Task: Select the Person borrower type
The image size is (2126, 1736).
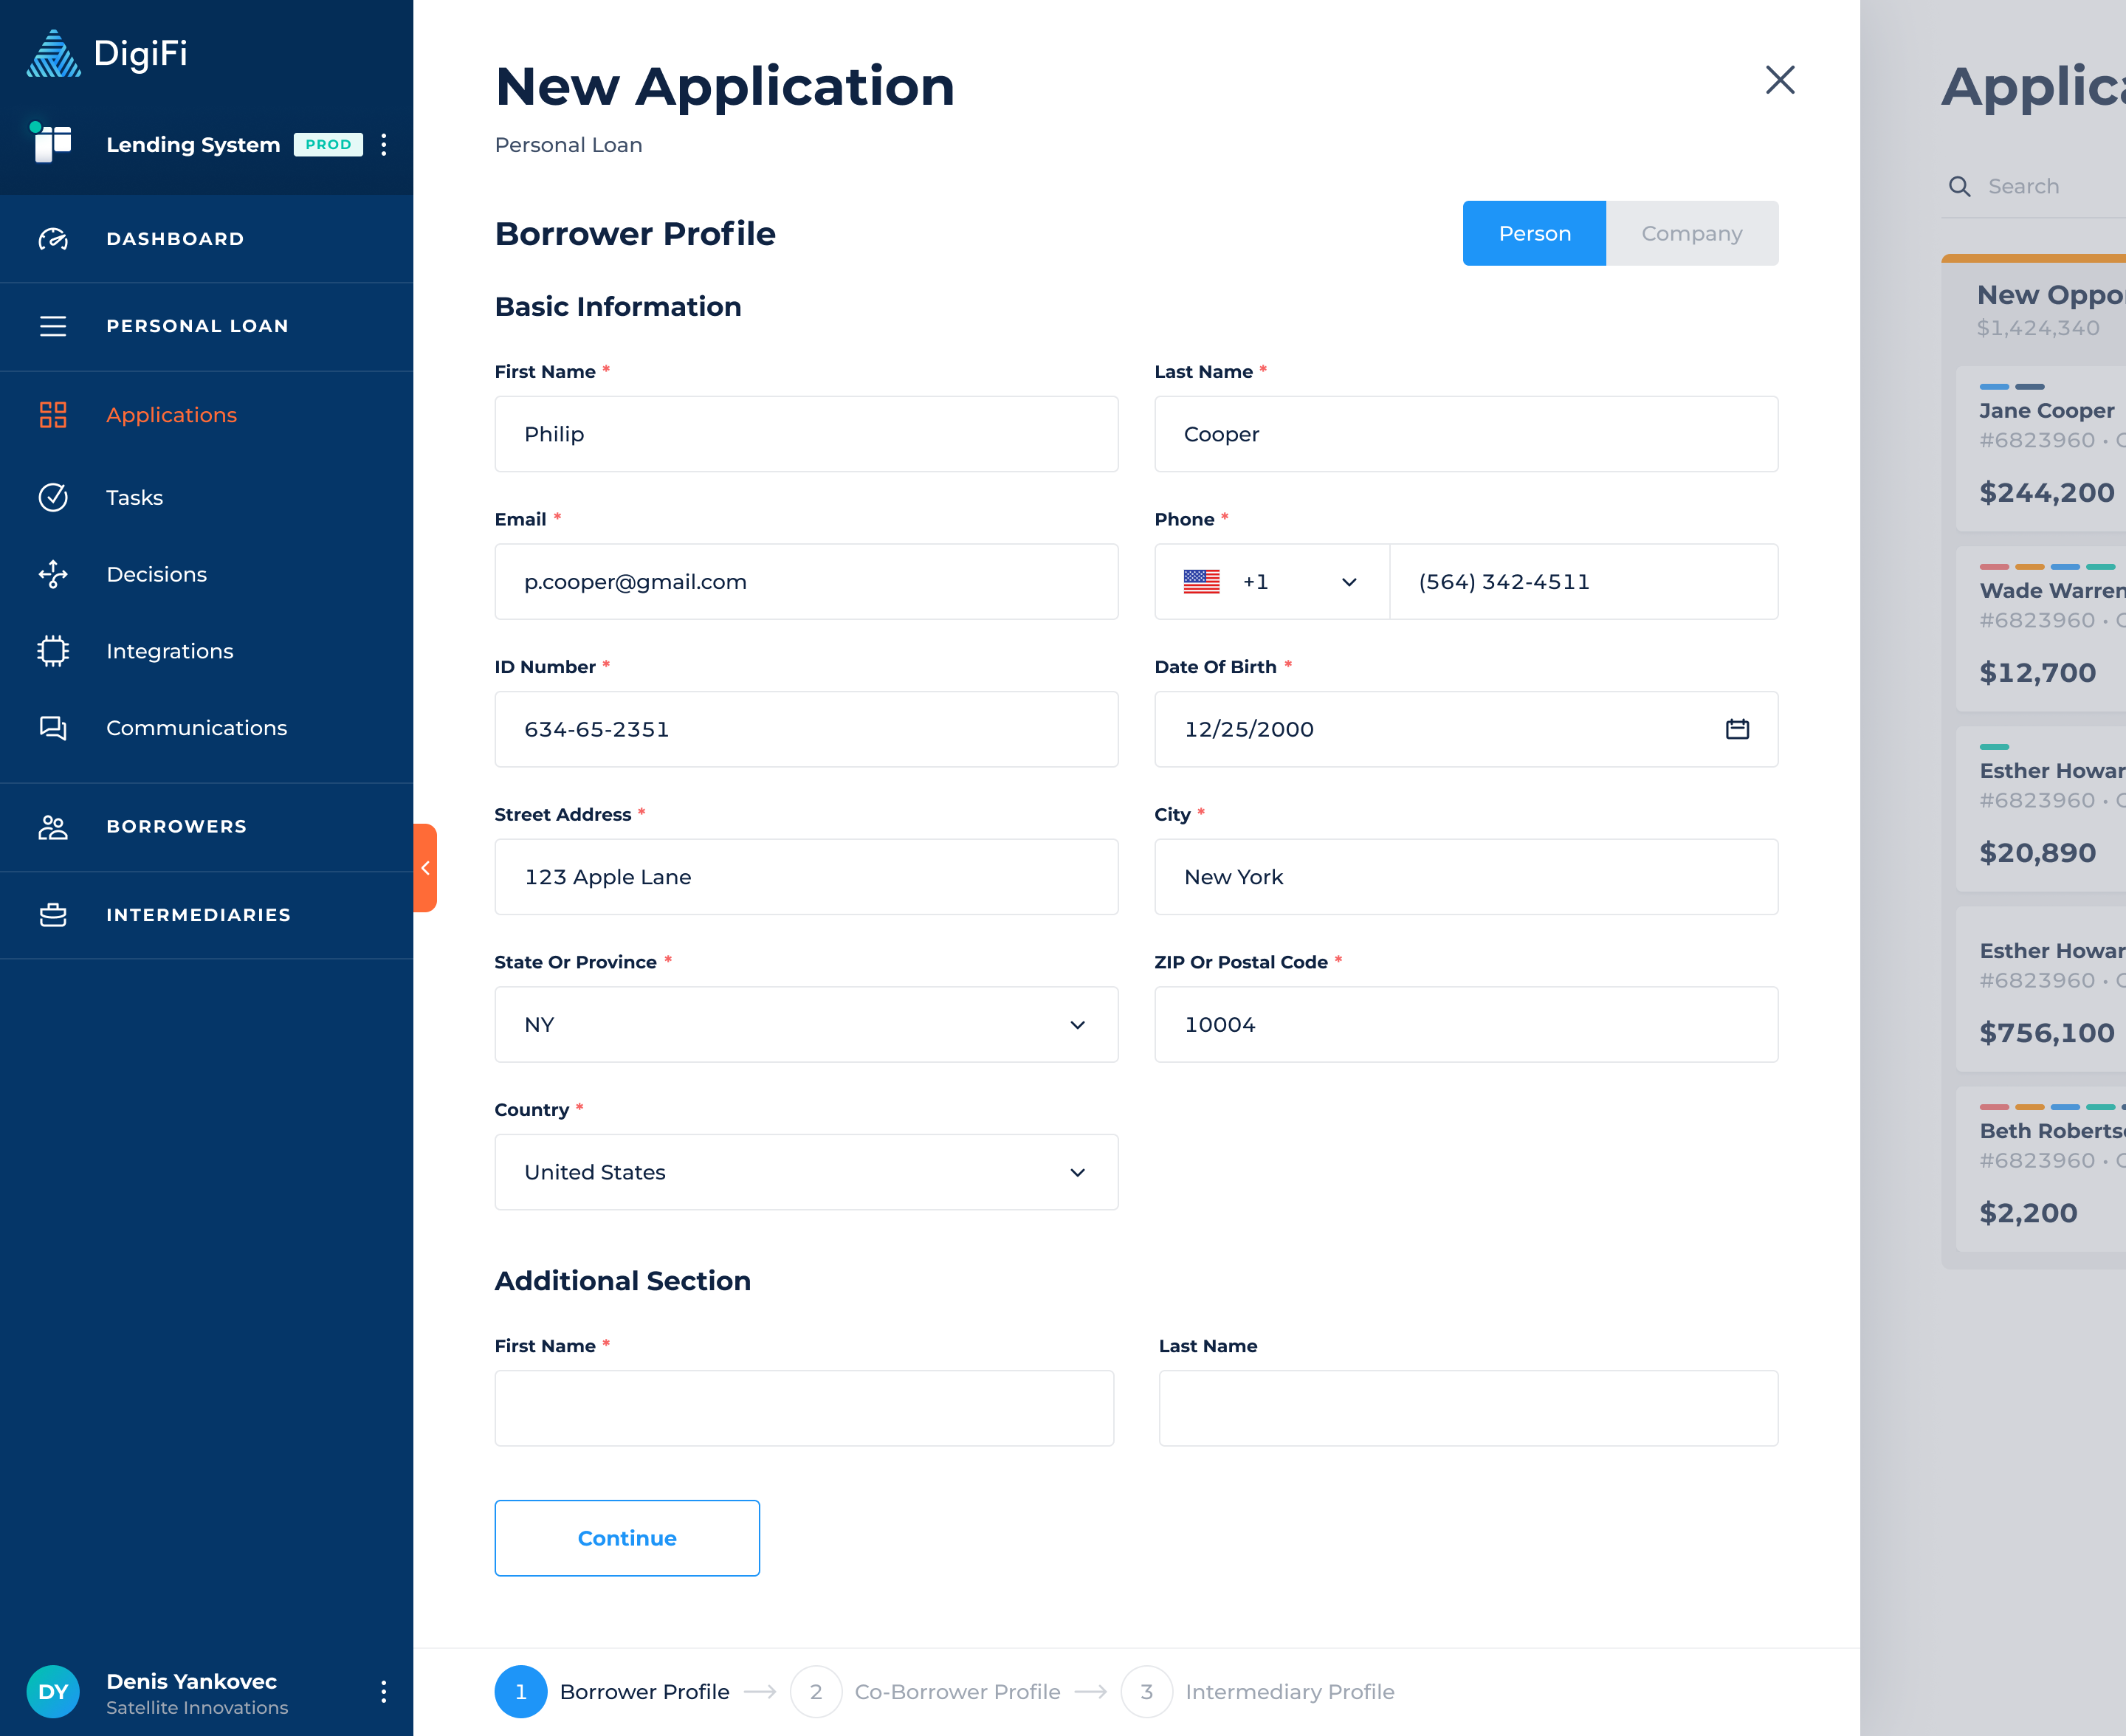Action: tap(1534, 233)
